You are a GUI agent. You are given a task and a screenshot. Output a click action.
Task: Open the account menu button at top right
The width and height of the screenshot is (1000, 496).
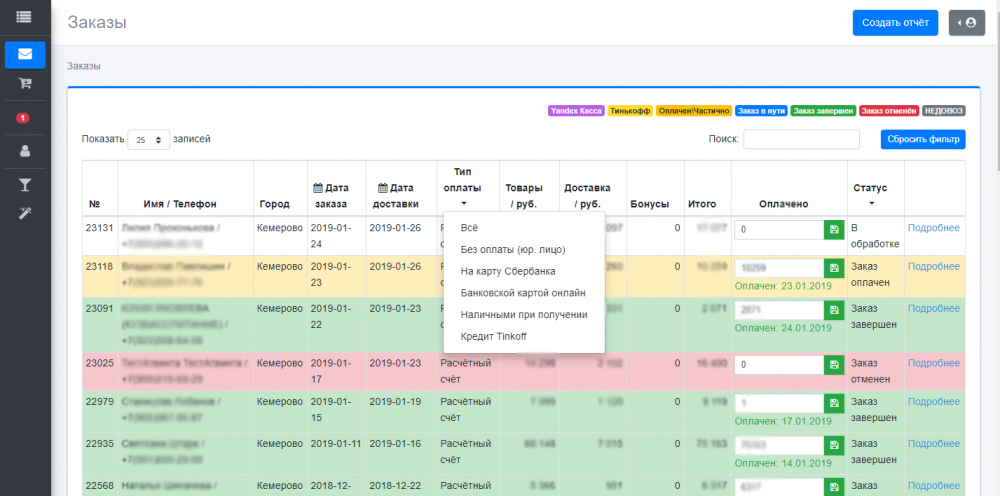[x=966, y=23]
